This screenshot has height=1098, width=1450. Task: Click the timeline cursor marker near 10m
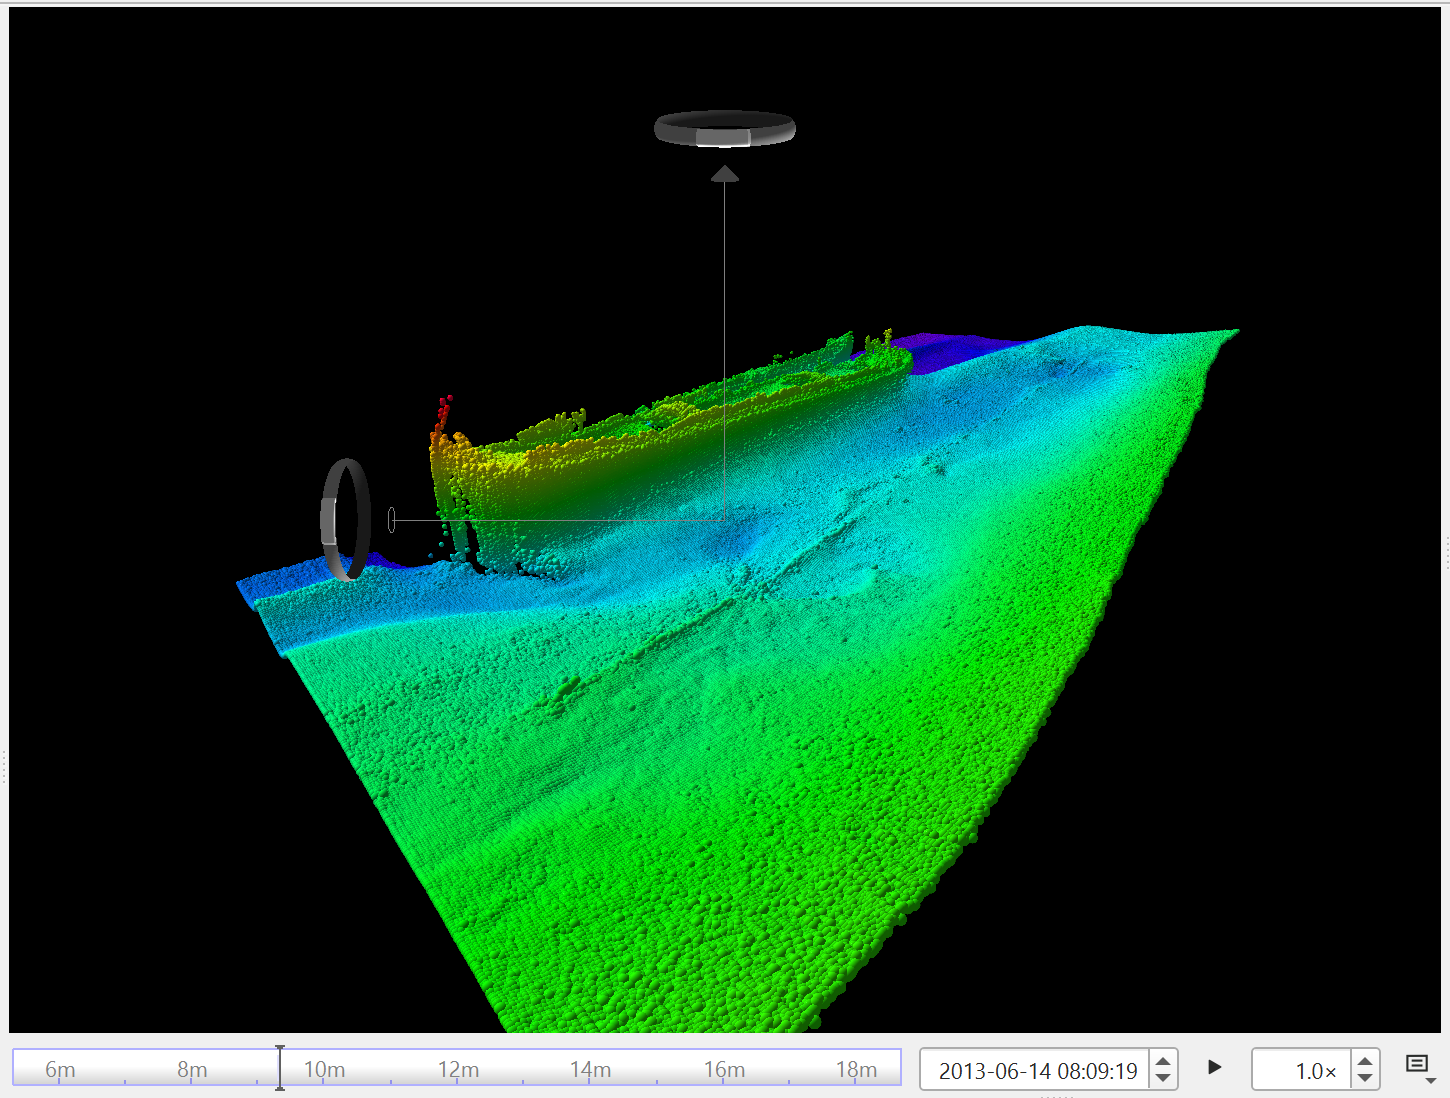(x=280, y=1068)
